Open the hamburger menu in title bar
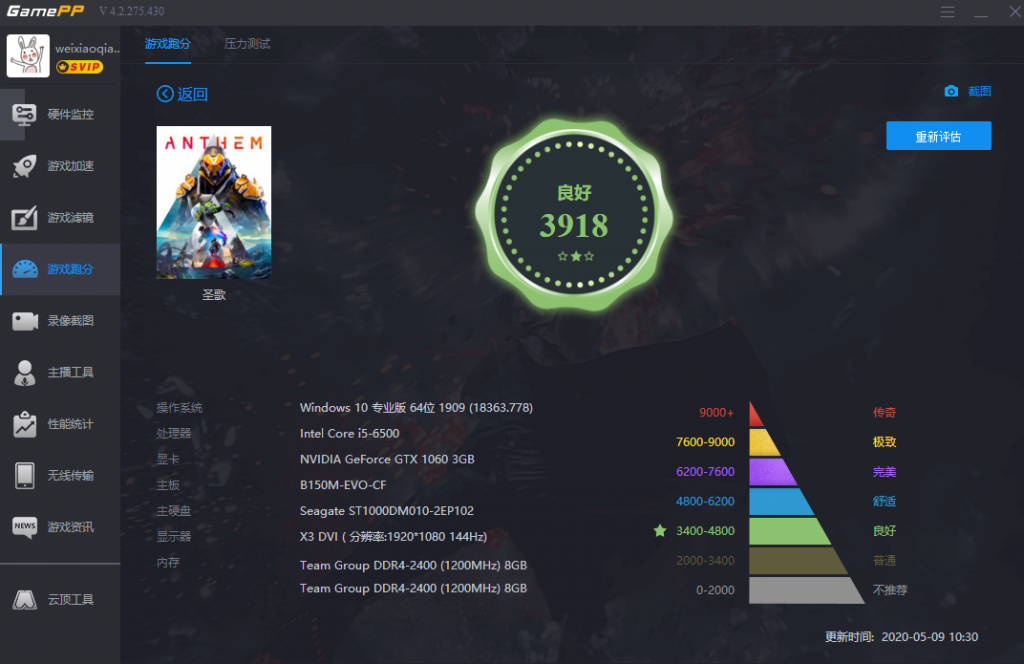Viewport: 1024px width, 664px height. coord(948,12)
